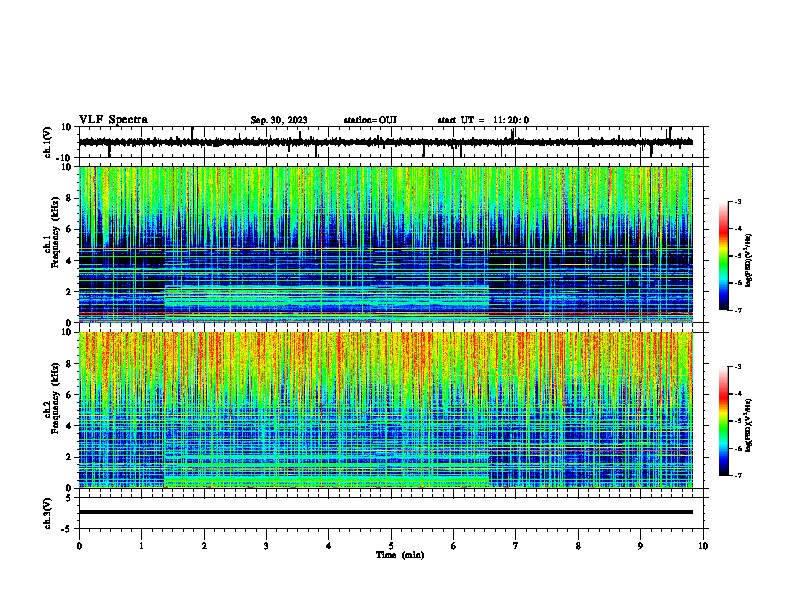Click the ch.1 spectrogram plot
This screenshot has width=792, height=612.
point(386,244)
